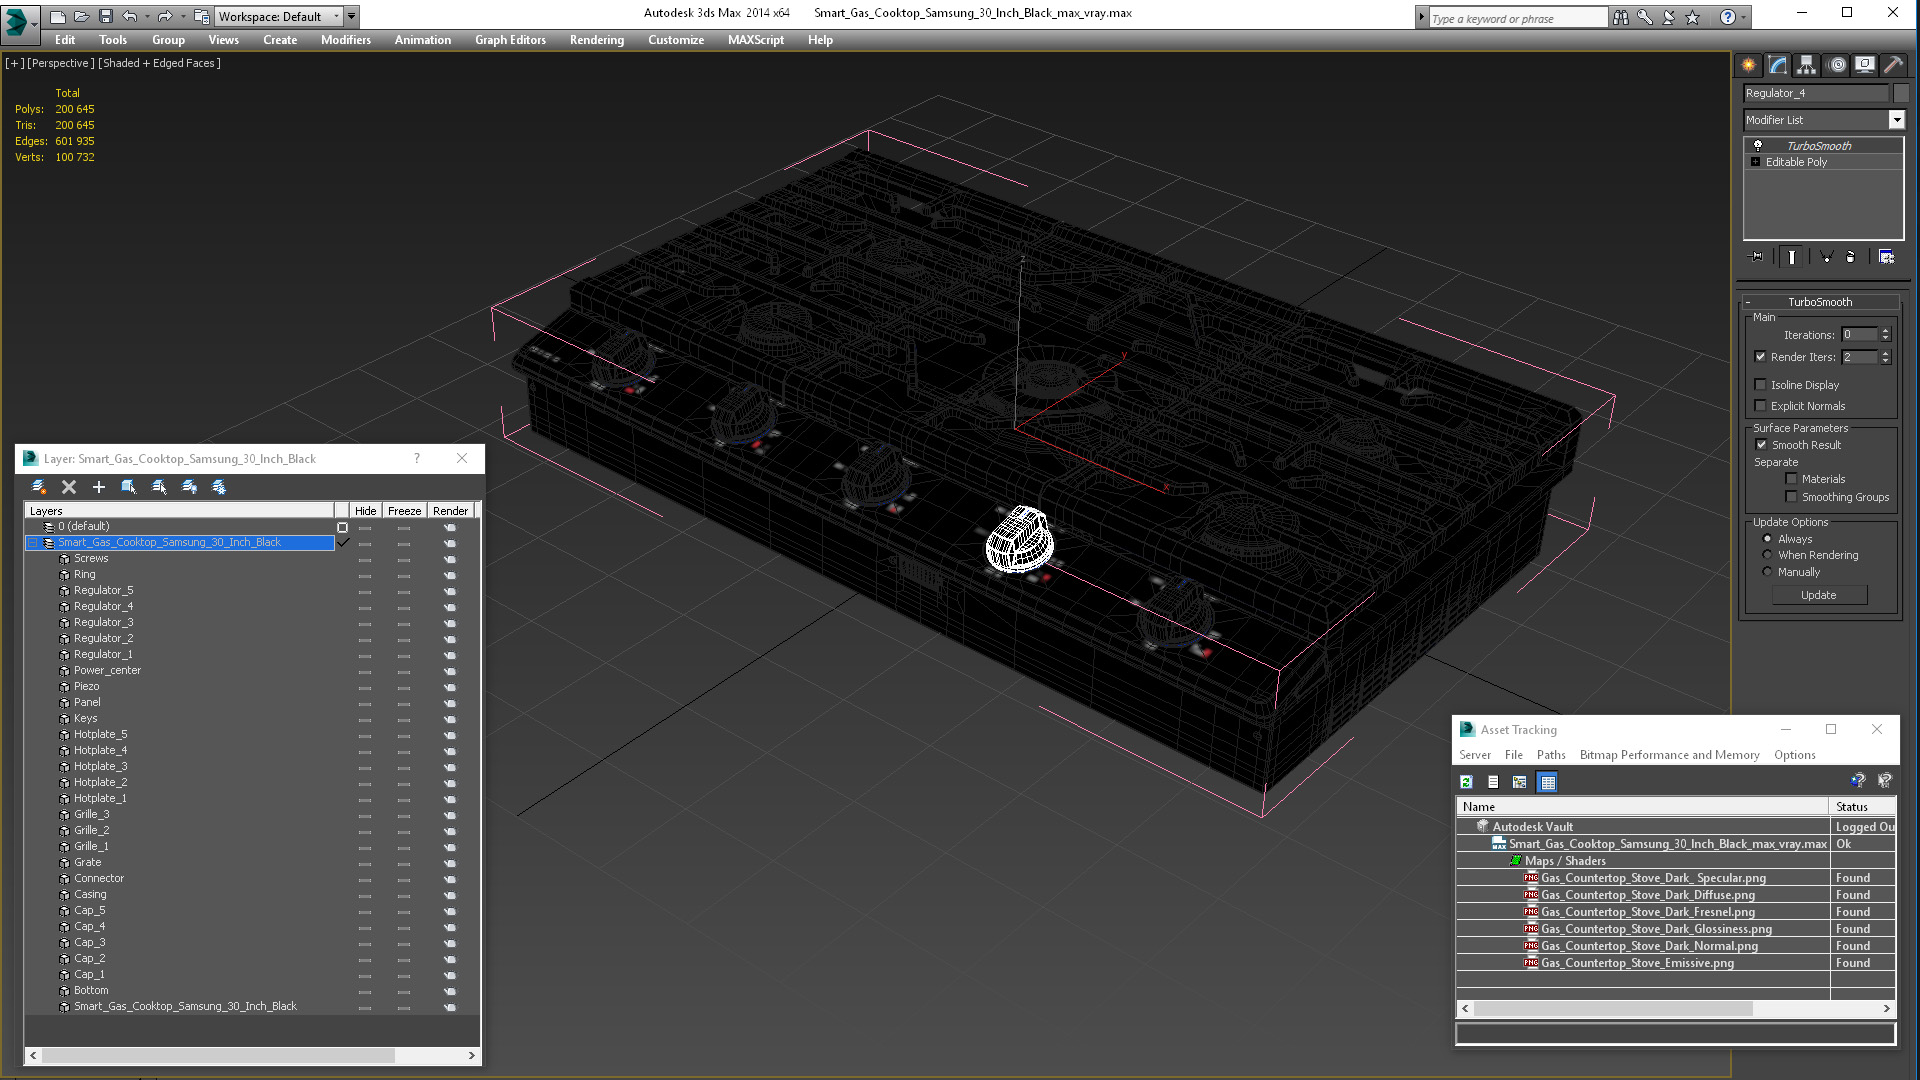1920x1080 pixels.
Task: Toggle TurboSmooth modifier lightbulb
Action: (x=1757, y=146)
